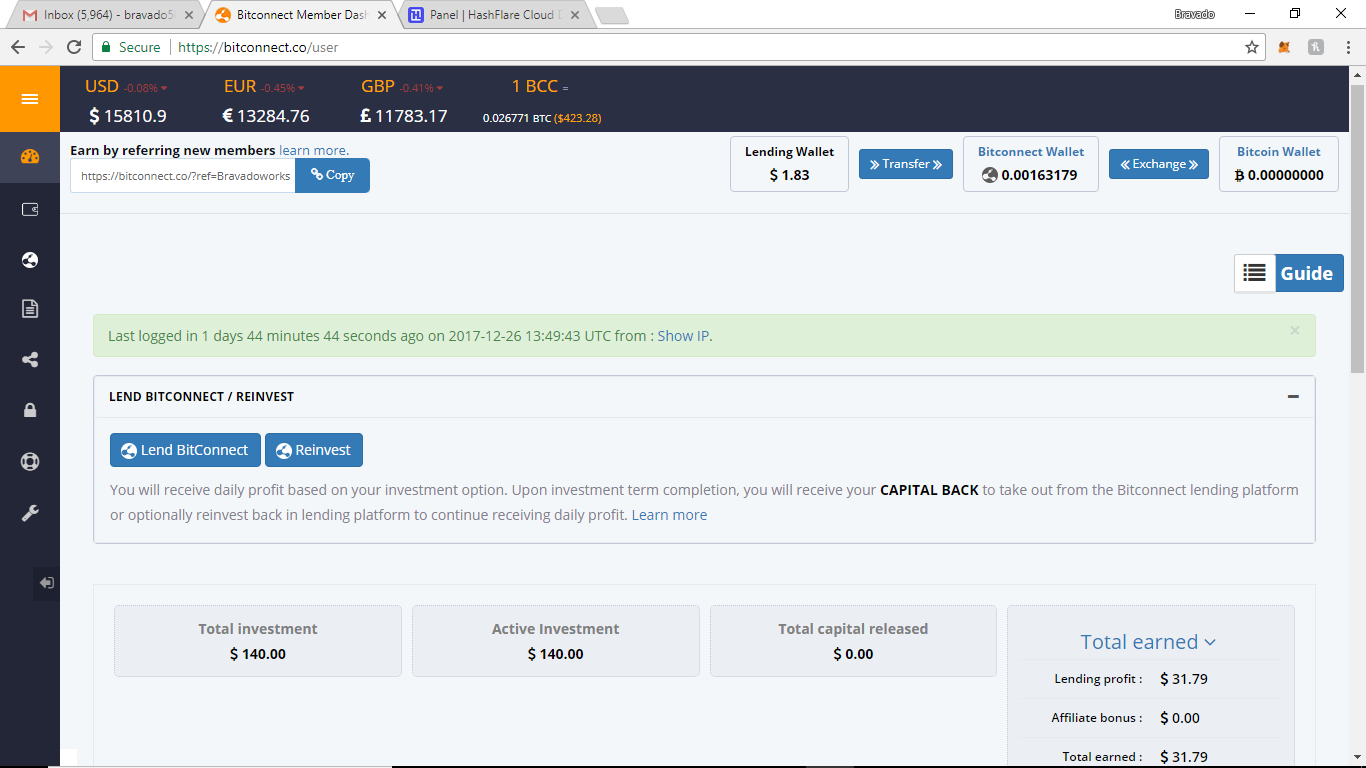Click the Affiliate bonus '$ 0.00' value
Viewport: 1366px width, 768px height.
tap(1180, 718)
